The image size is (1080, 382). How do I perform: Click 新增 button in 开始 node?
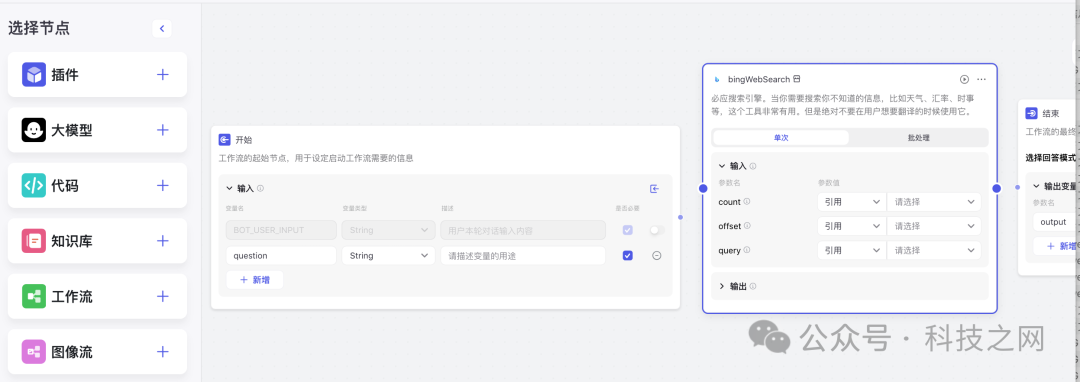point(255,280)
